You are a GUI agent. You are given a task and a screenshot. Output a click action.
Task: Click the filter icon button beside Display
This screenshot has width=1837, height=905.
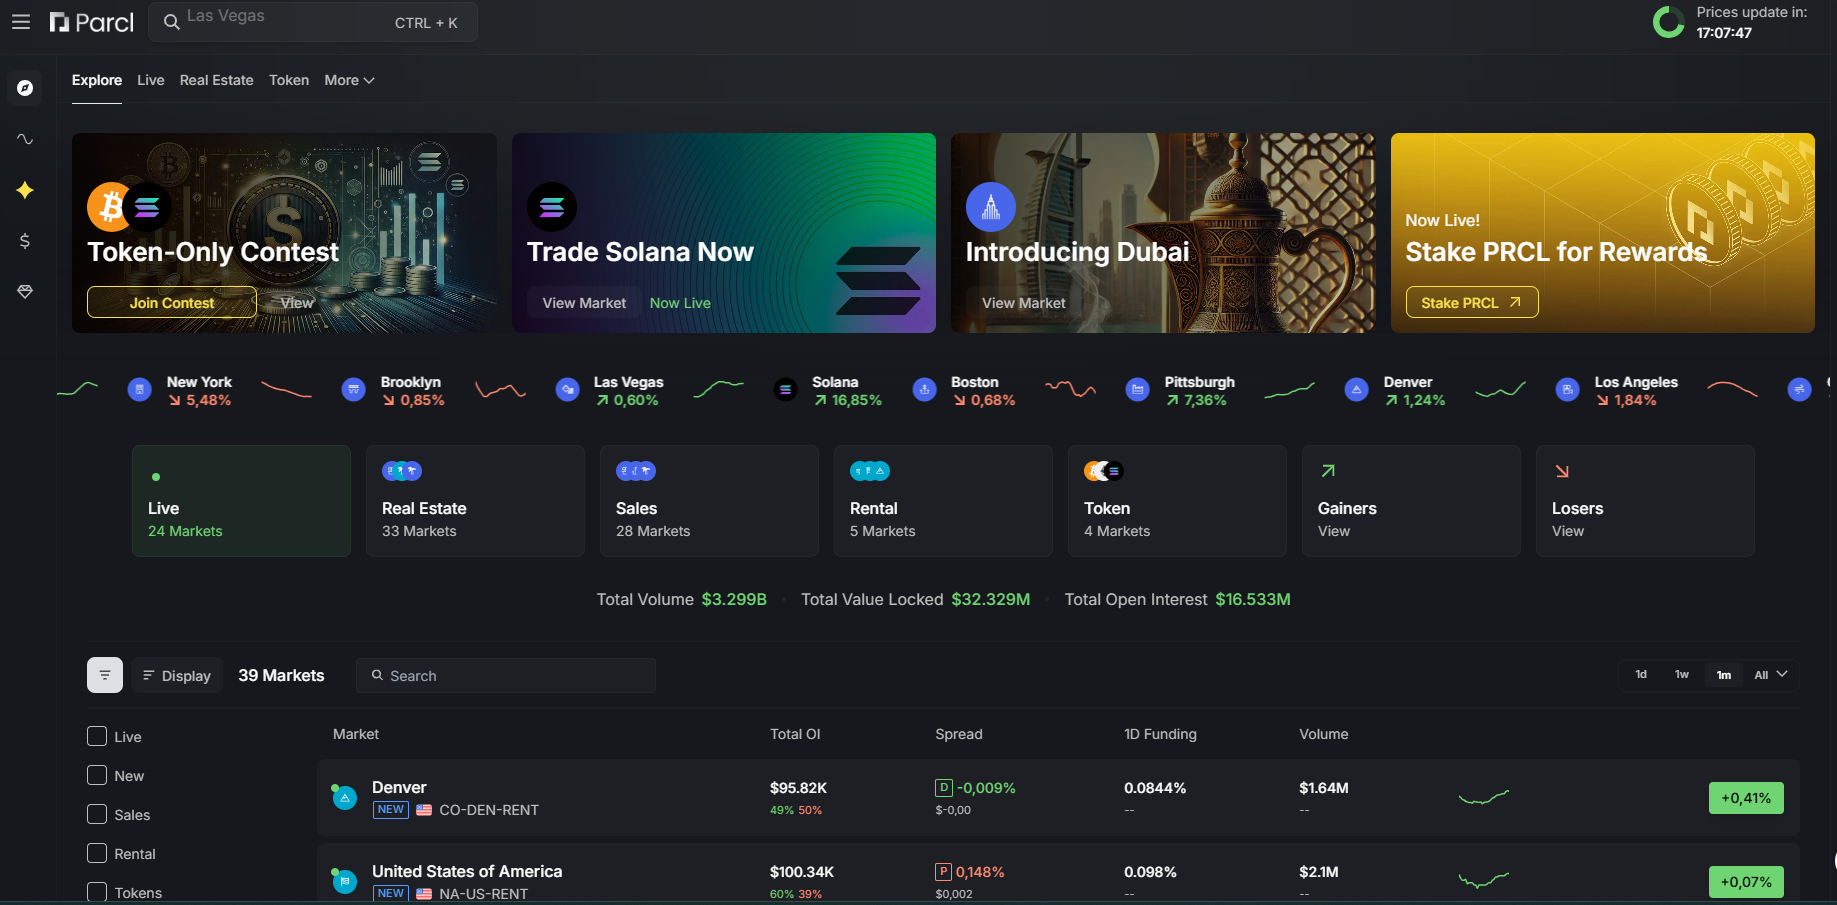105,675
